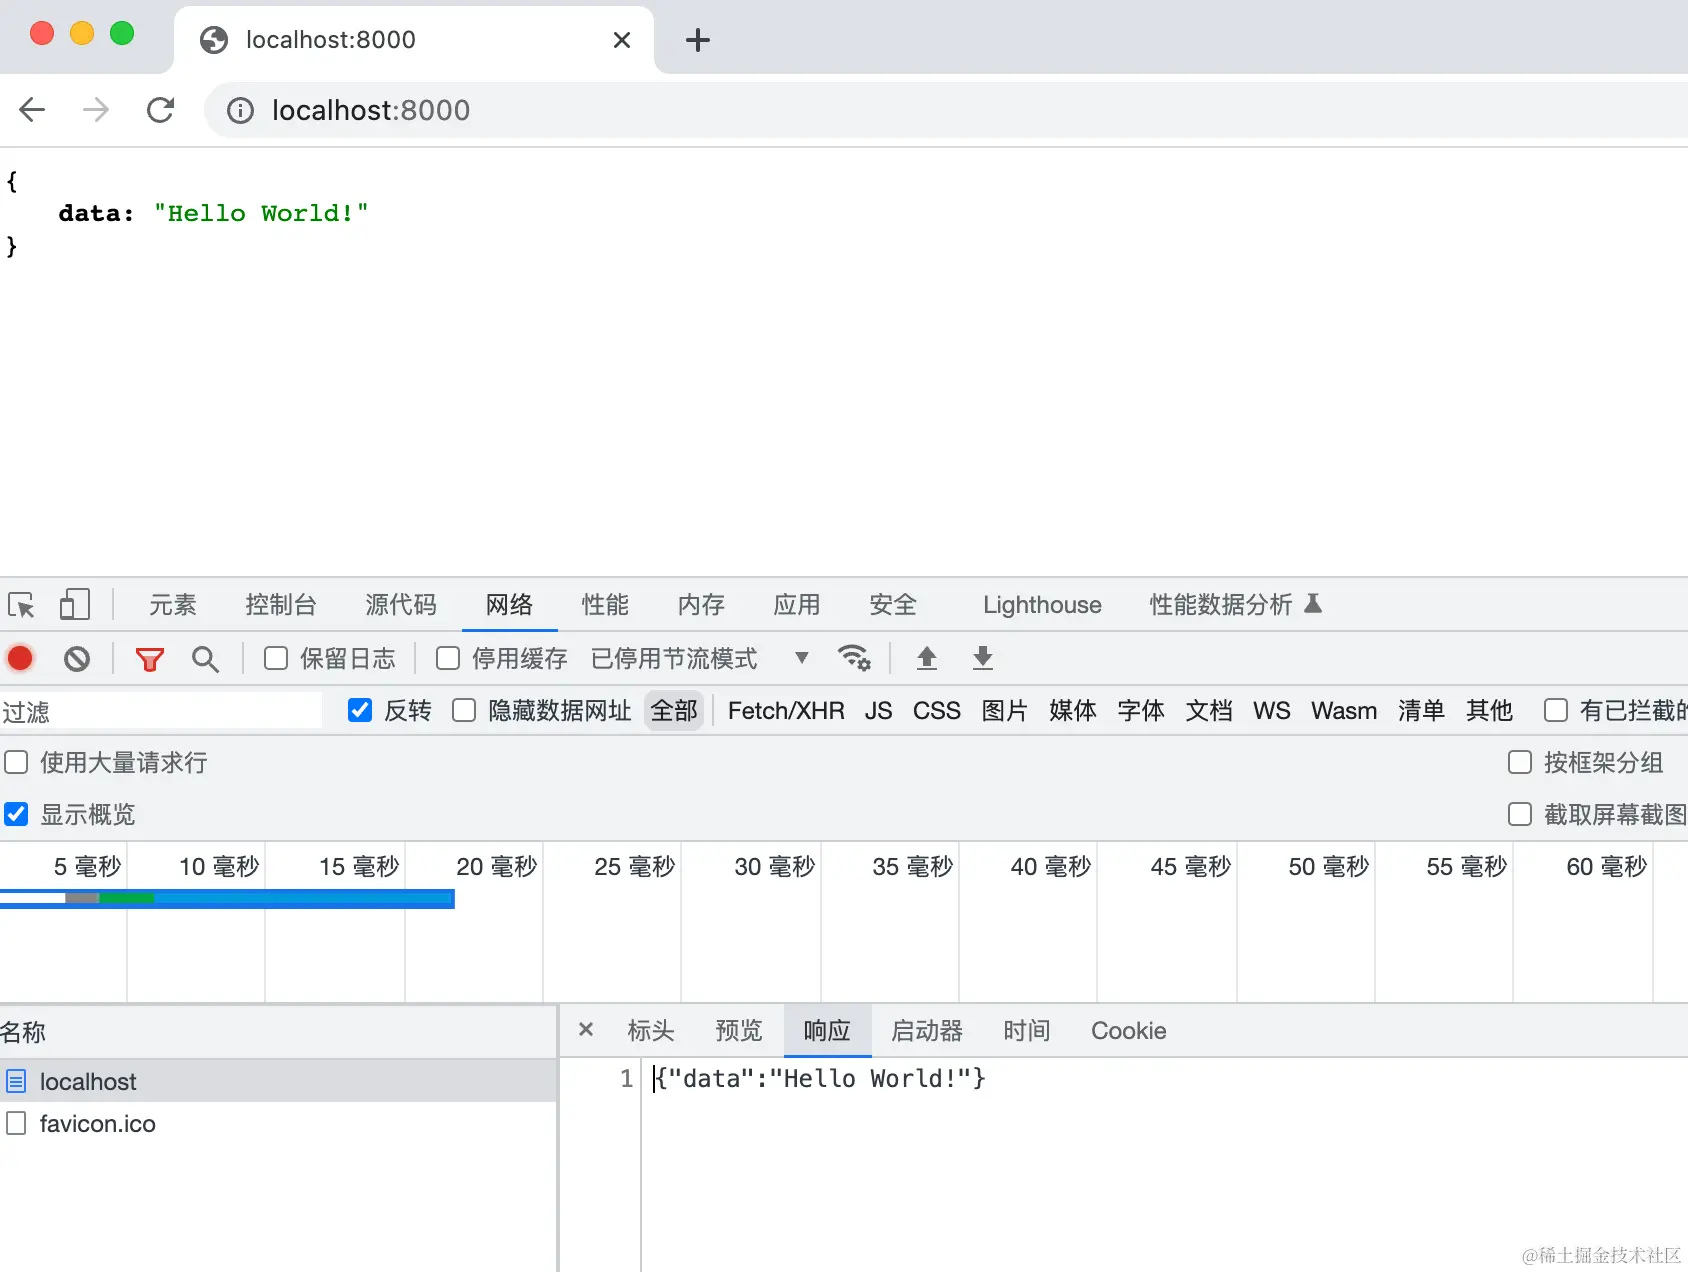Stop recording network log
The height and width of the screenshot is (1272, 1688).
coord(20,658)
